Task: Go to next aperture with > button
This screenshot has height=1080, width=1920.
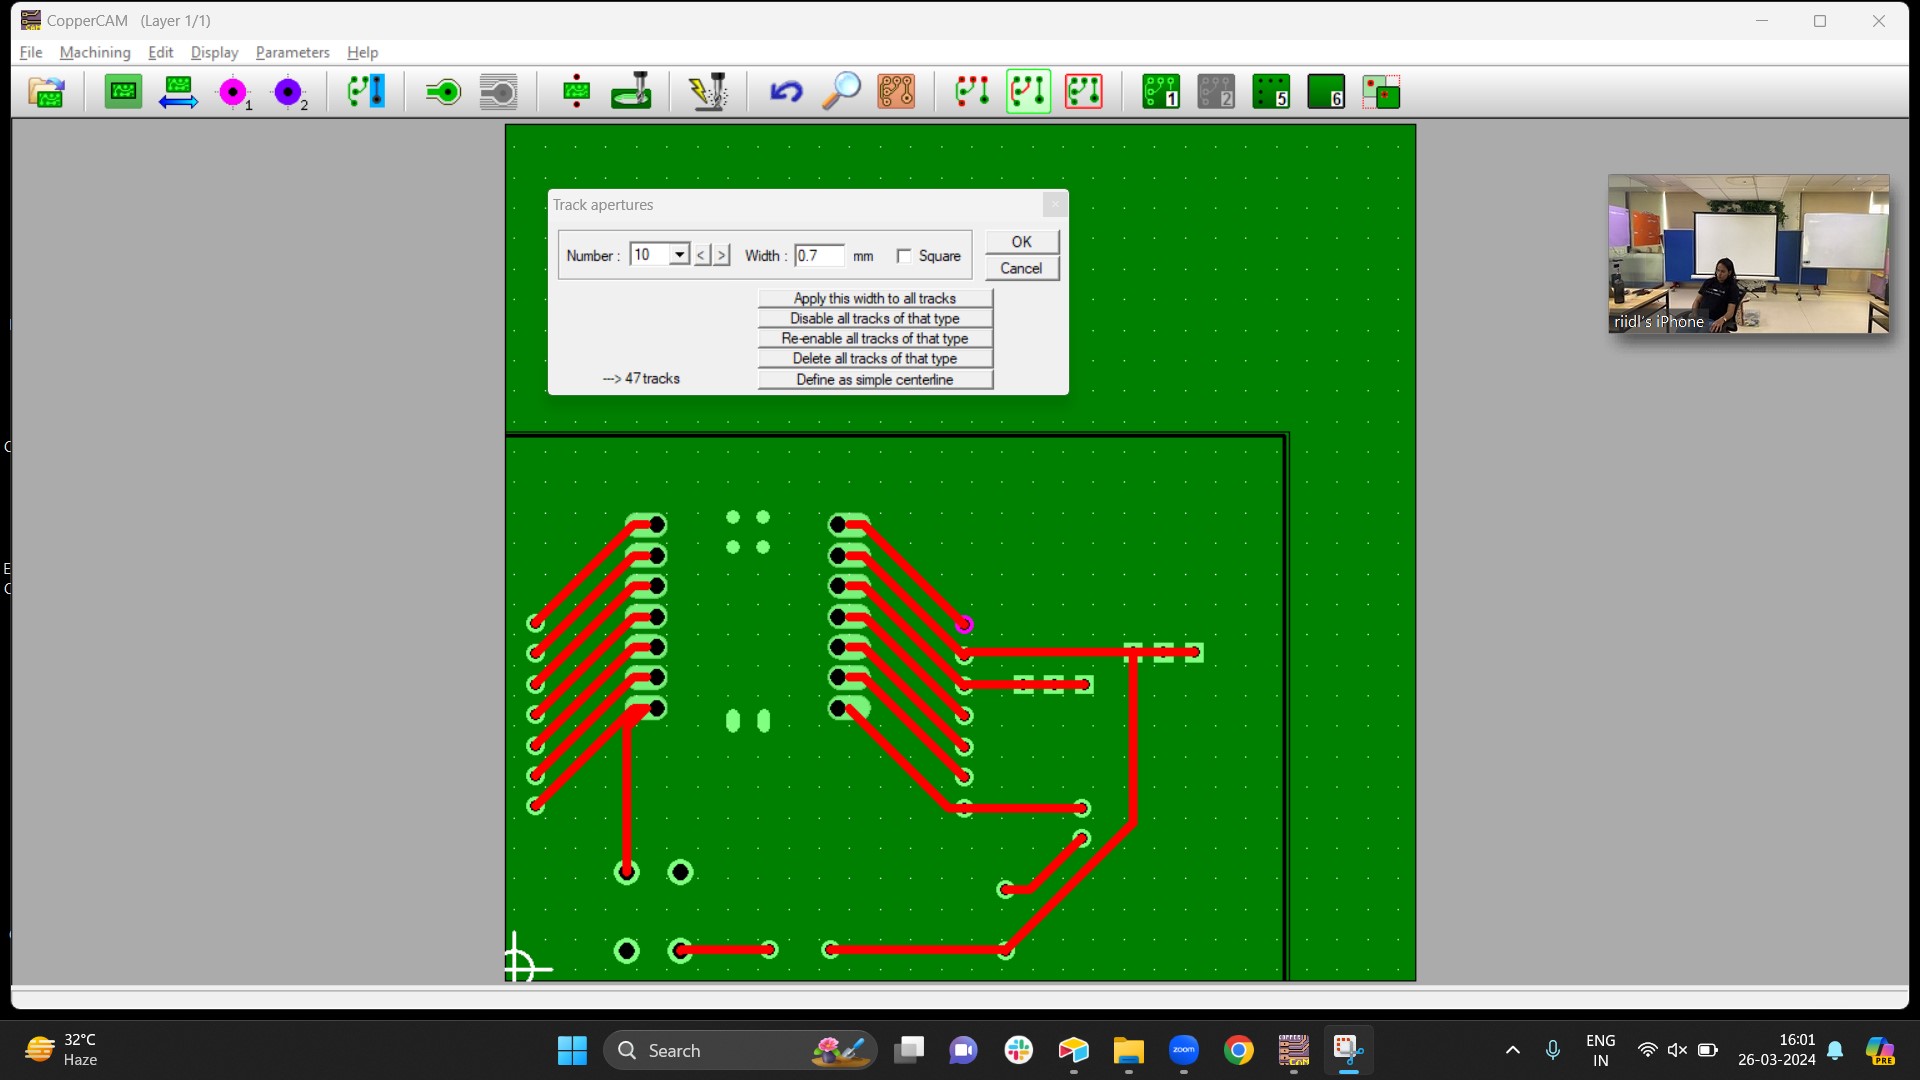Action: (x=722, y=256)
